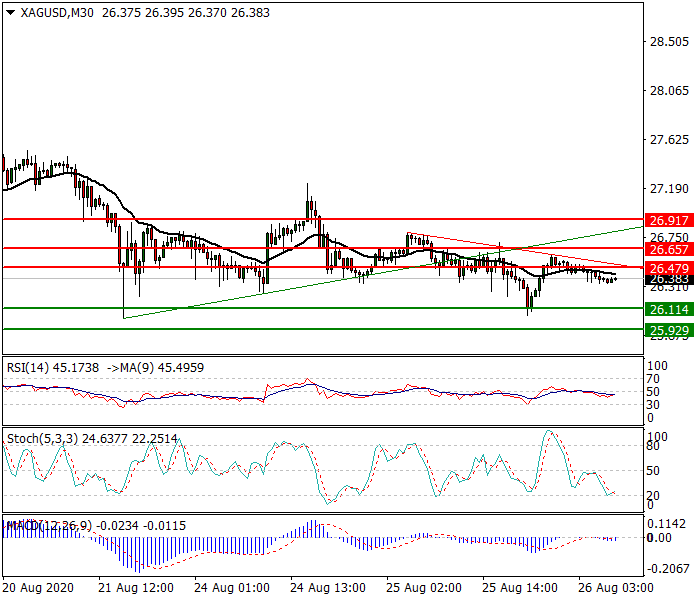700x600 pixels.
Task: Click the Stochastic 50 level label
Action: click(653, 471)
